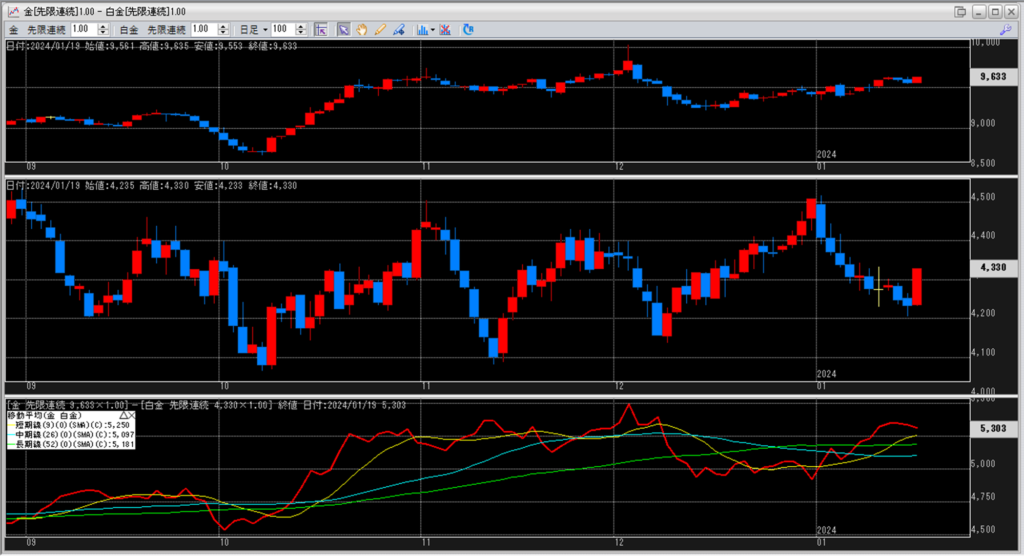Viewport: 1024px width, 556px height.
Task: Click the 白金 symbol button
Action: pyautogui.click(x=128, y=30)
